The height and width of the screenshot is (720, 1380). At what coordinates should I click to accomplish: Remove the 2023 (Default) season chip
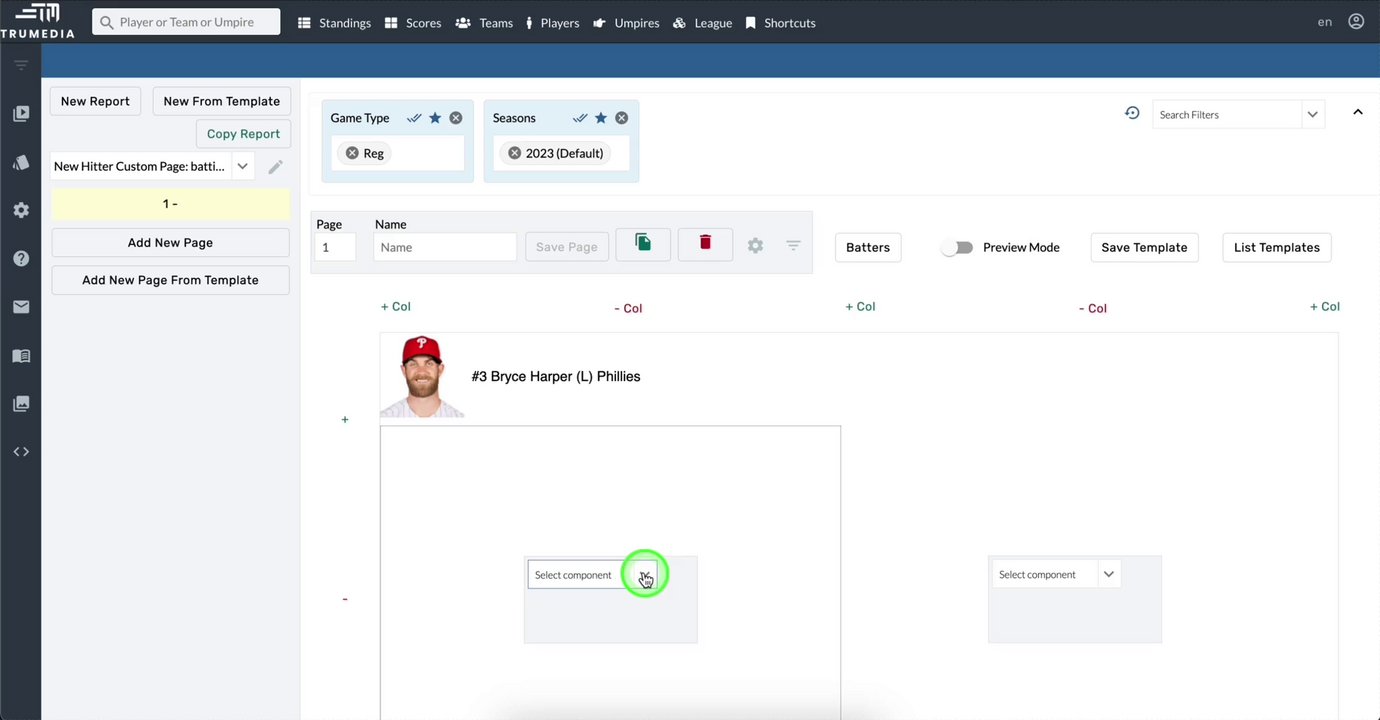pyautogui.click(x=514, y=153)
